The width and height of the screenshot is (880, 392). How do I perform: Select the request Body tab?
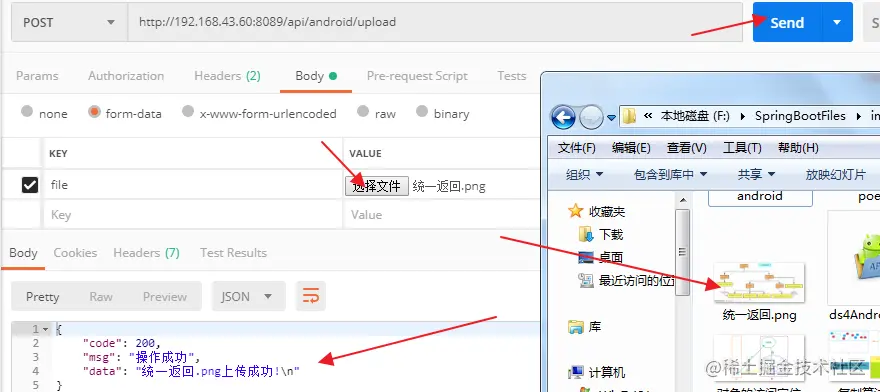[316, 76]
